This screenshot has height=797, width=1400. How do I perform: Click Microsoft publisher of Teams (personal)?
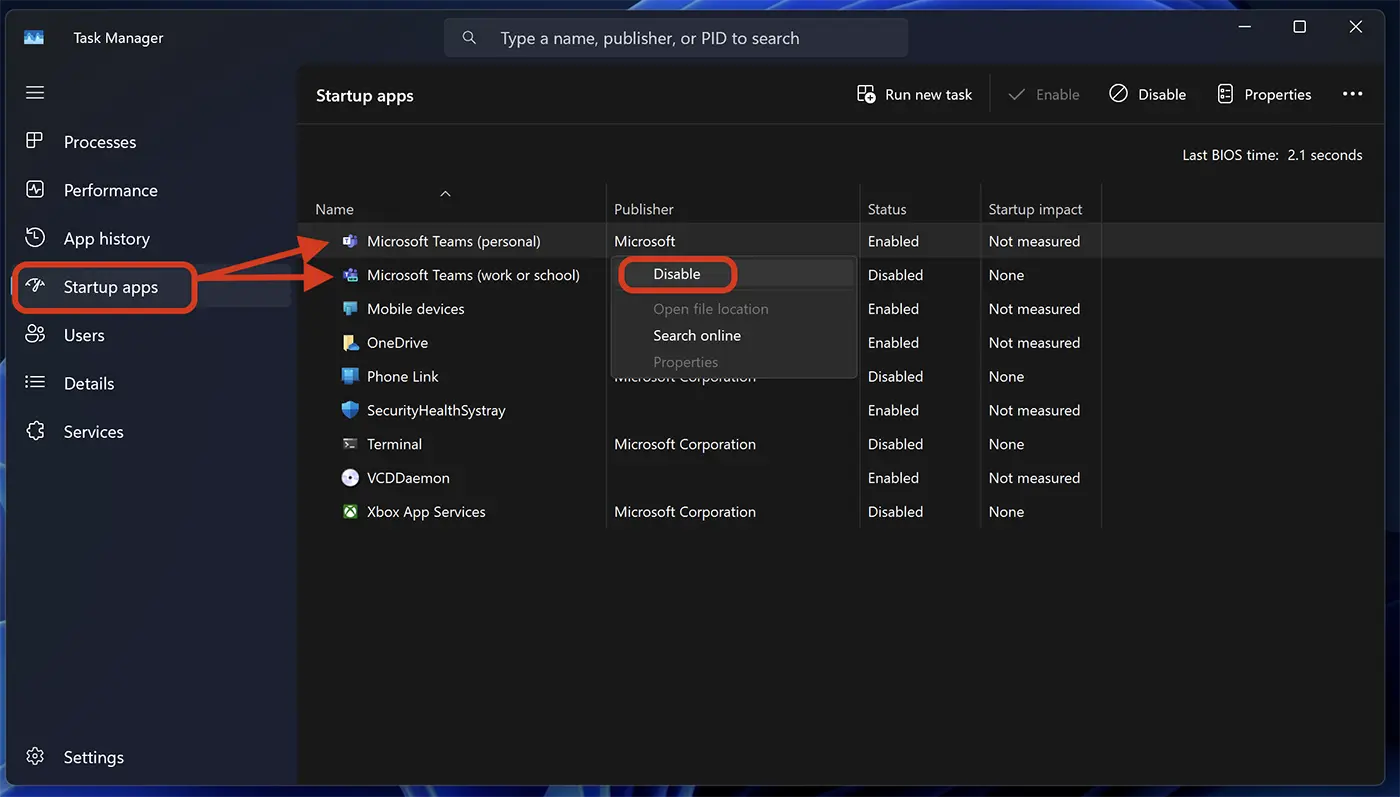(645, 241)
